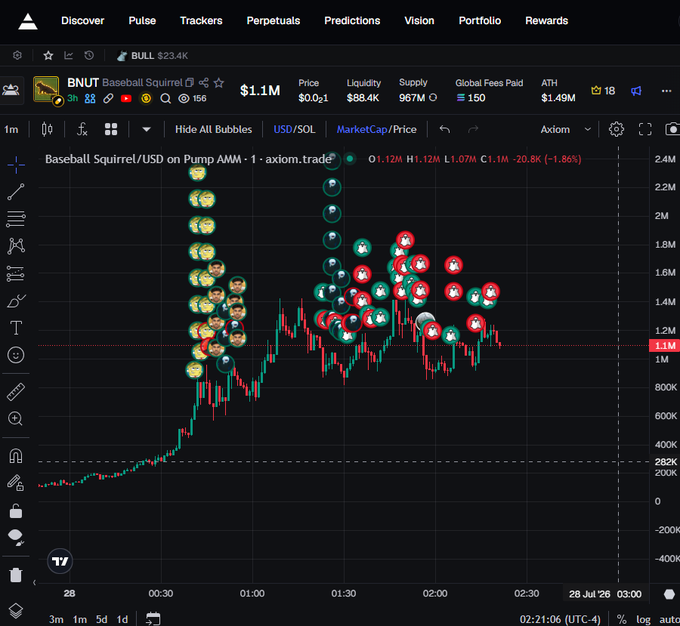The width and height of the screenshot is (680, 626).
Task: Open the Discover tab
Action: pos(82,21)
